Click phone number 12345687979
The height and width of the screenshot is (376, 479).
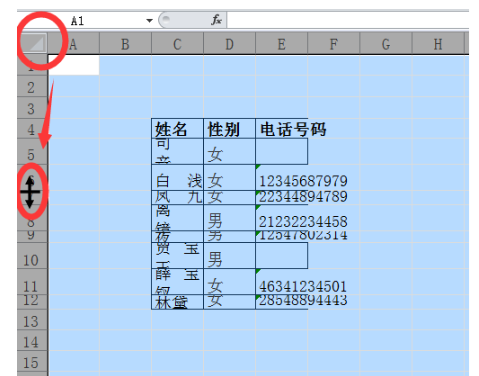pyautogui.click(x=303, y=181)
